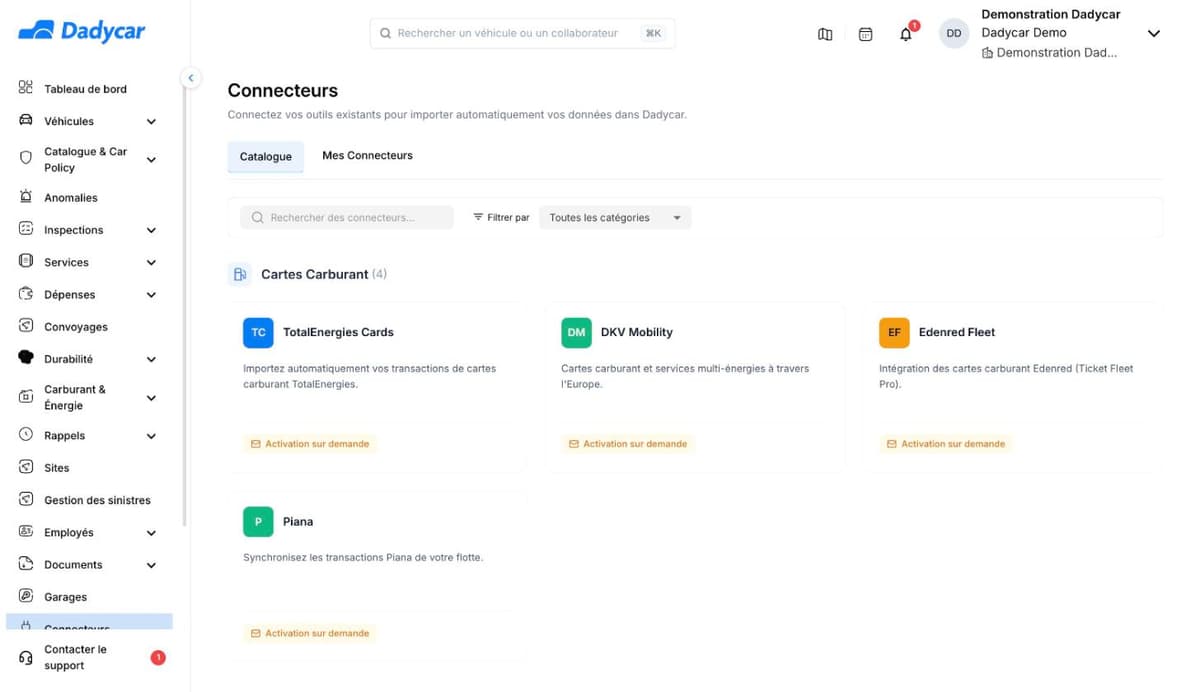Open Gestion des sinistres in sidebar

(97, 500)
